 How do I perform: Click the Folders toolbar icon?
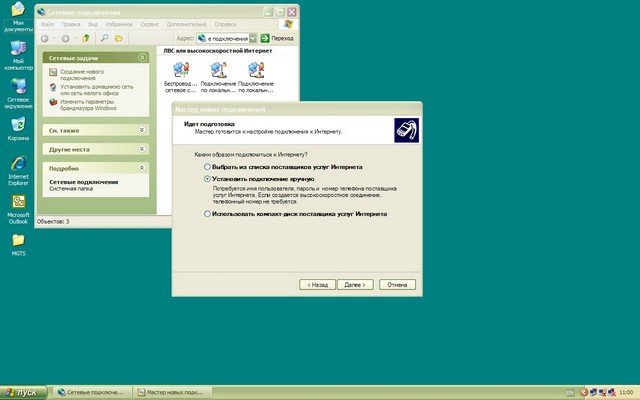119,38
